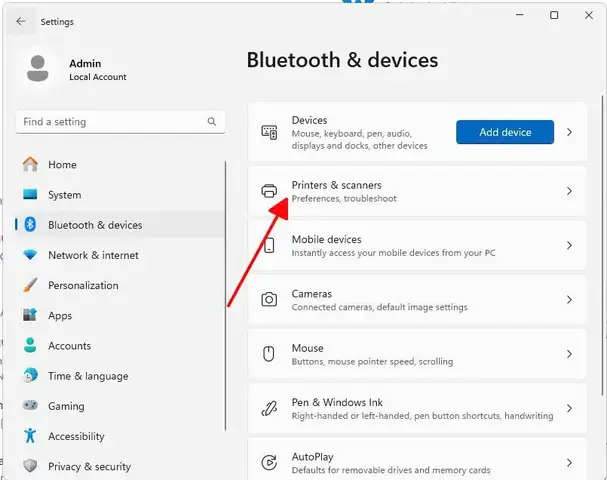Click the Accessibility figure icon
Screen dimensions: 607x480
coord(30,436)
